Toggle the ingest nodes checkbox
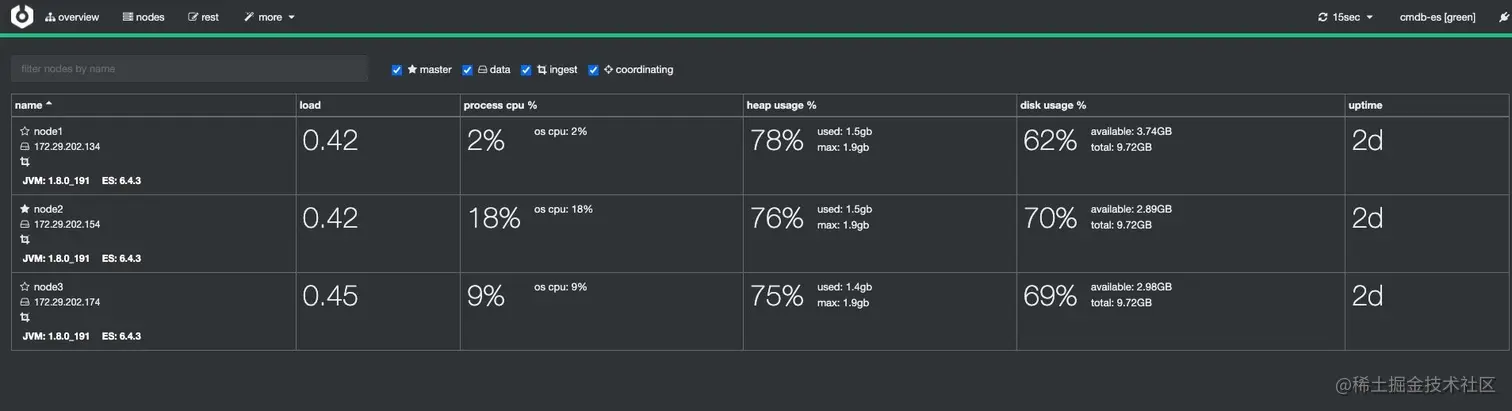This screenshot has height=411, width=1512. point(526,70)
